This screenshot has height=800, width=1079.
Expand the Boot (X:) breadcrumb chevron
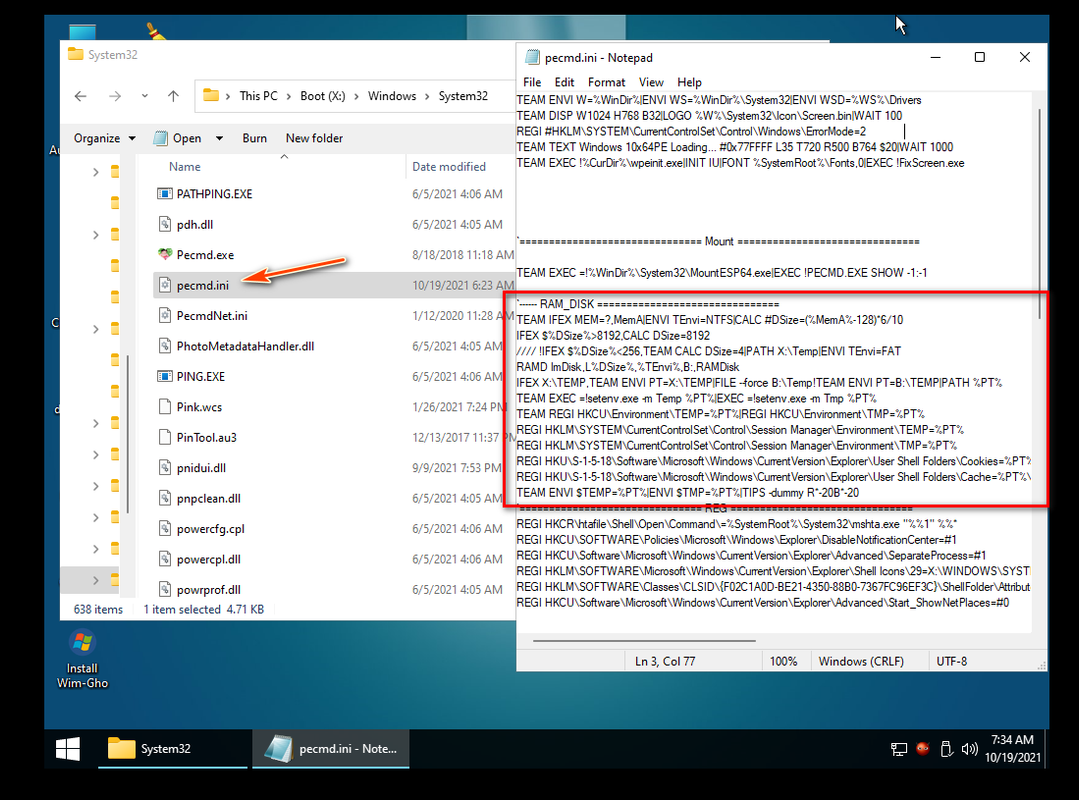click(x=356, y=96)
